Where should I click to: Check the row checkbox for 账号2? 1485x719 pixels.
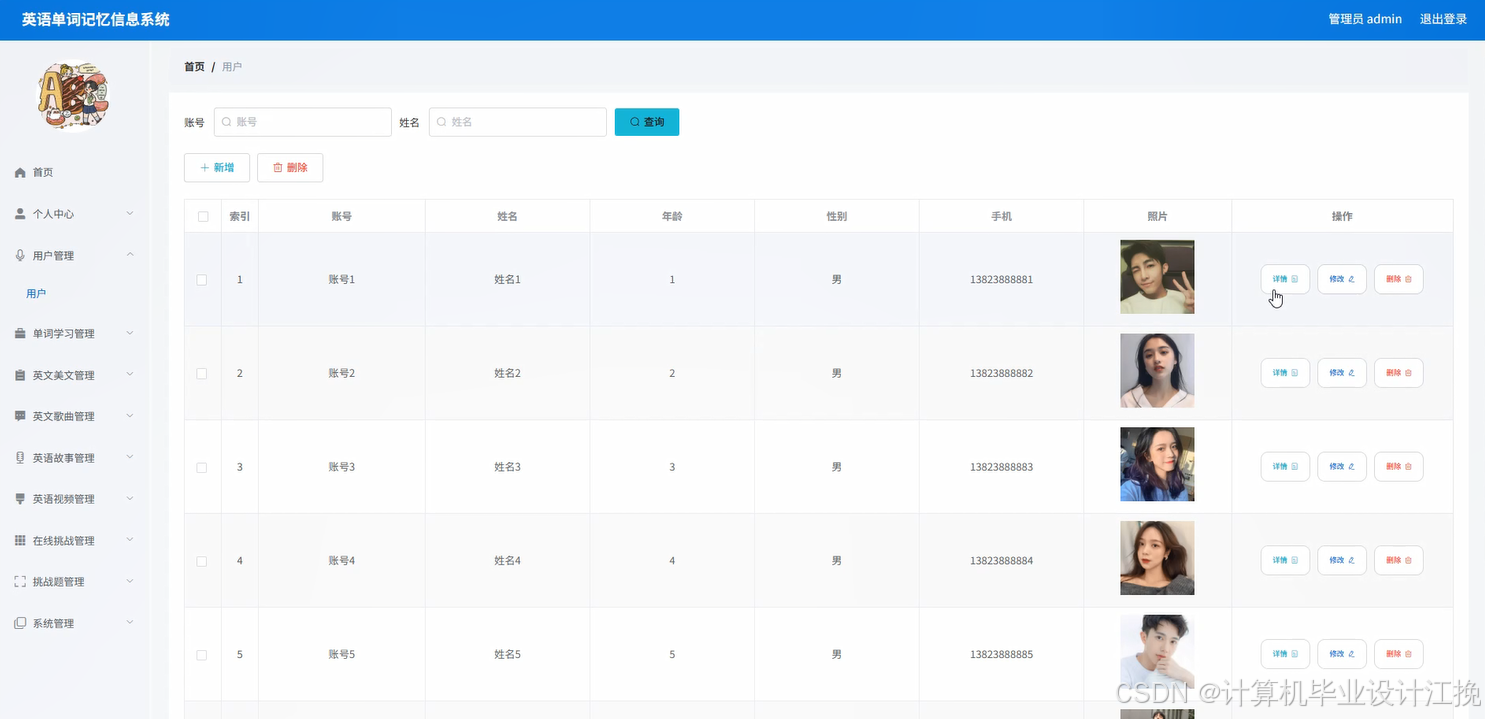point(202,373)
